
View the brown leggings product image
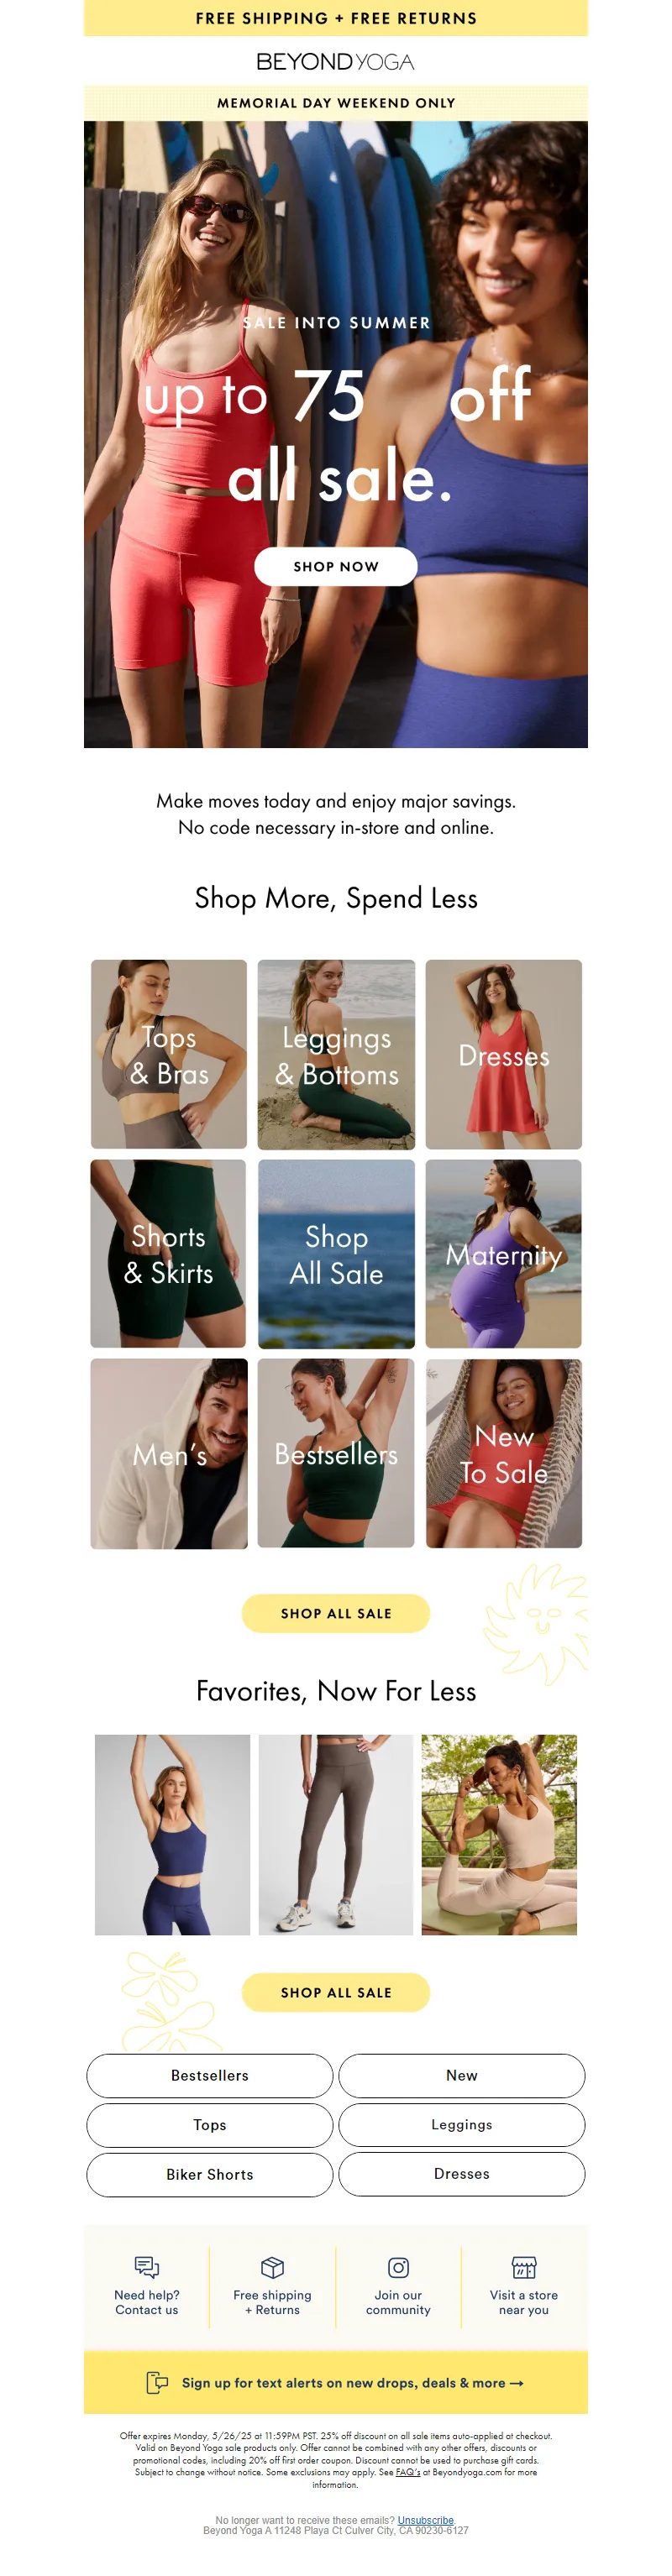pos(336,1834)
